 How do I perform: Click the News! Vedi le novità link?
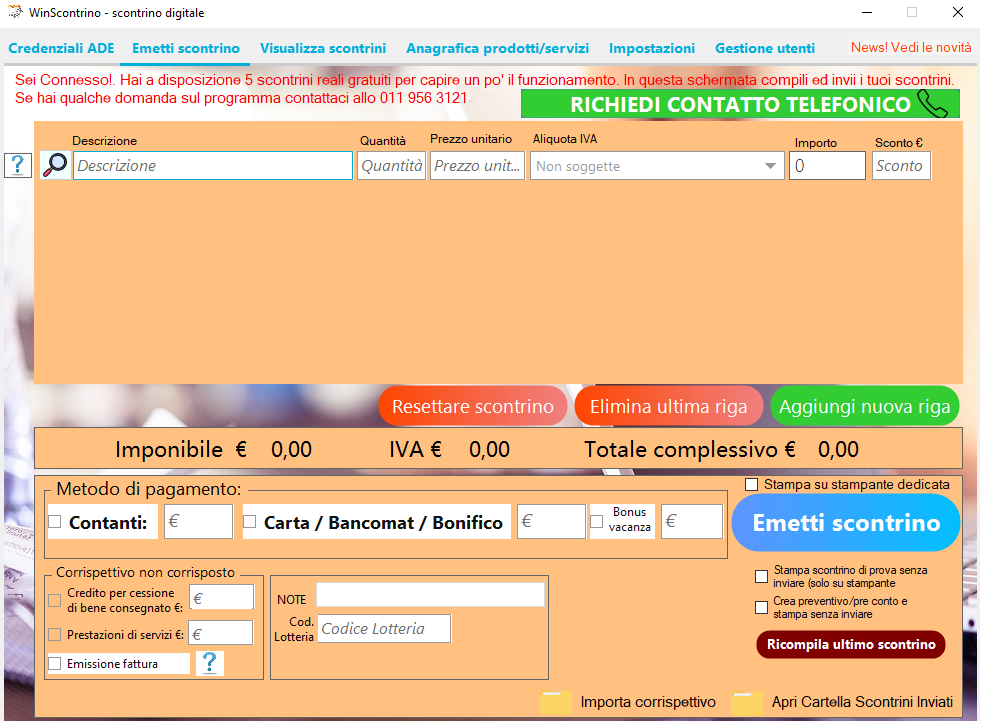pos(911,48)
